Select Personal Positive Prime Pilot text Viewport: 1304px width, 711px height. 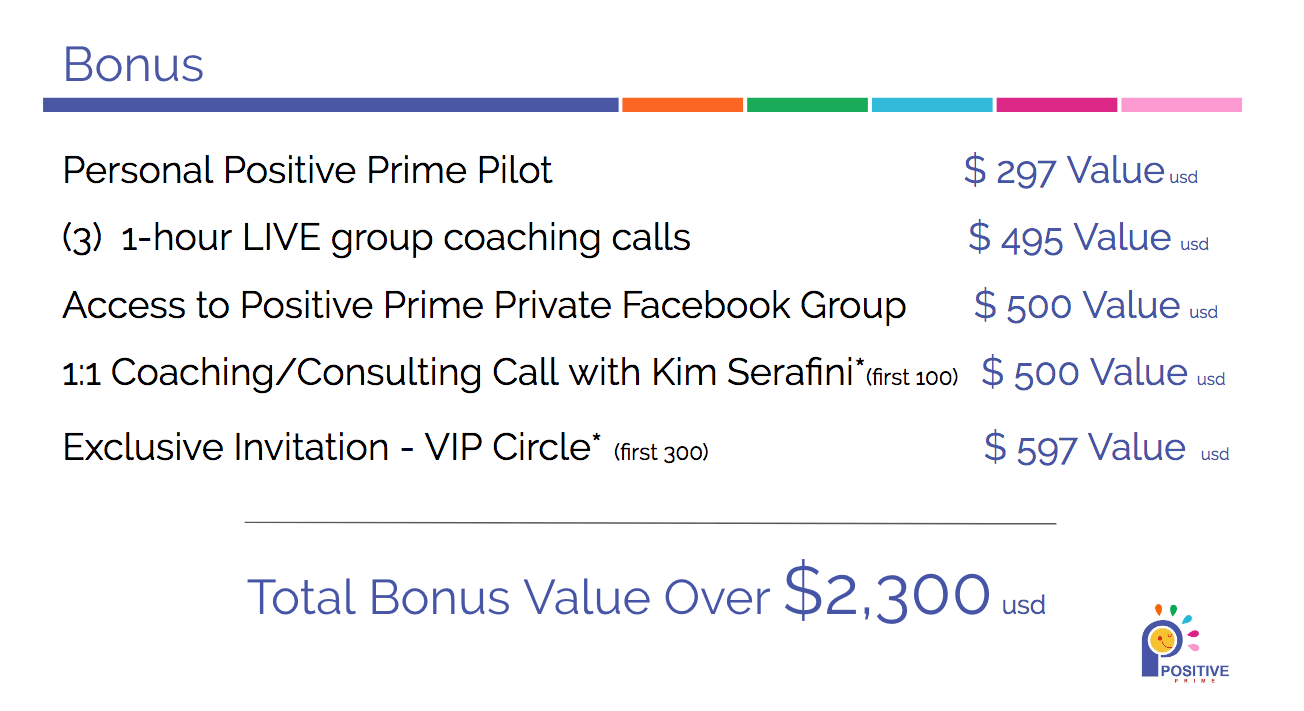307,171
